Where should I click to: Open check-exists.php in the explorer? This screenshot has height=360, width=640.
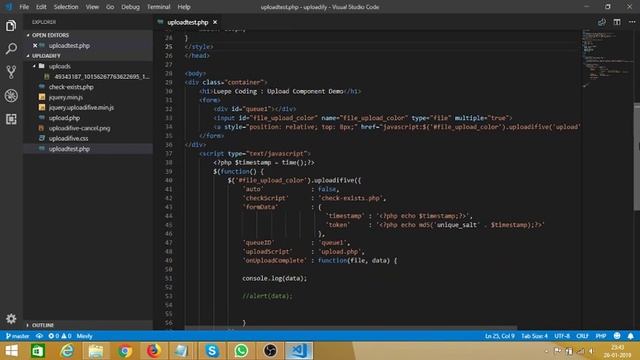(71, 87)
